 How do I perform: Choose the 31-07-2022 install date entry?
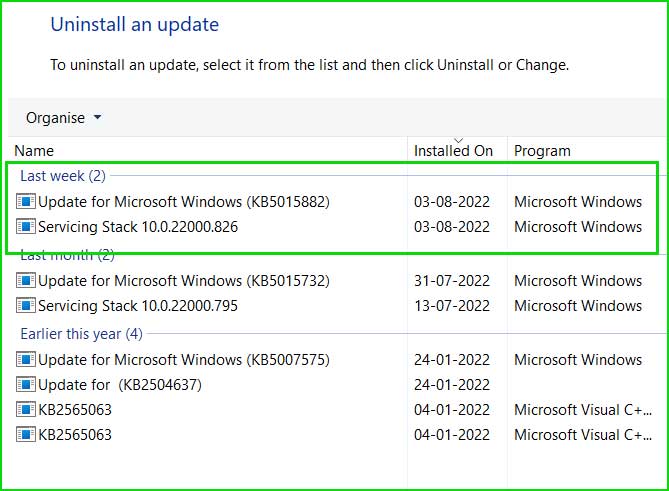452,281
